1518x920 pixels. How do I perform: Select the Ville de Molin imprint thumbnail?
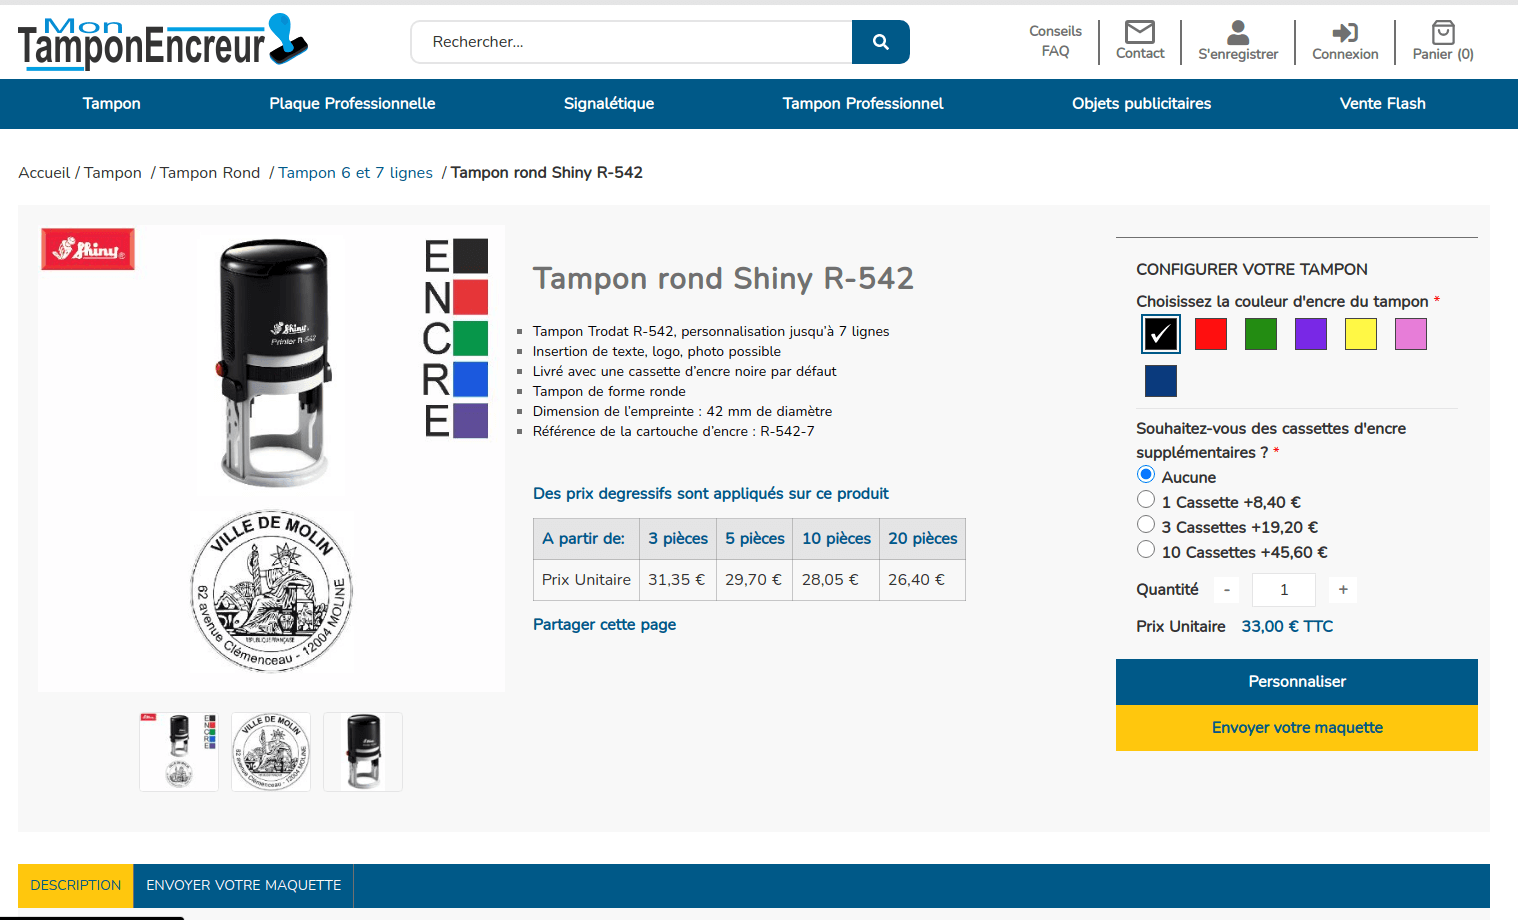tap(271, 752)
